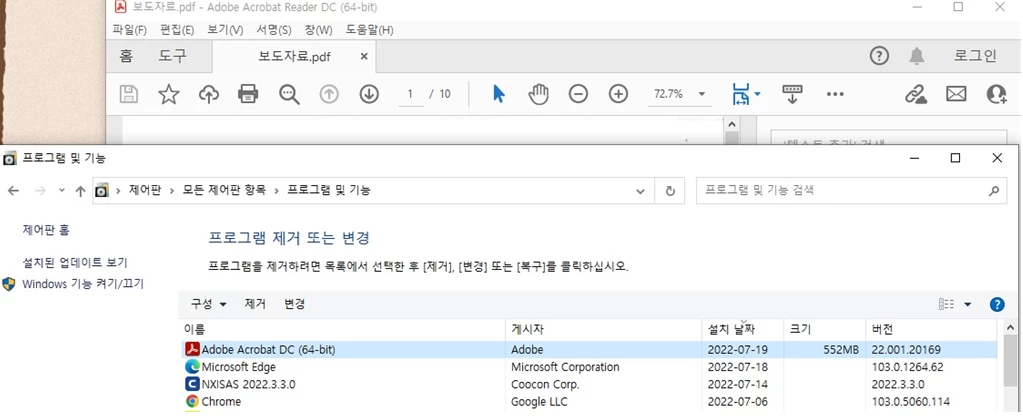Refresh the Programs and Features address bar
Image resolution: width=1023 pixels, height=420 pixels.
669,191
